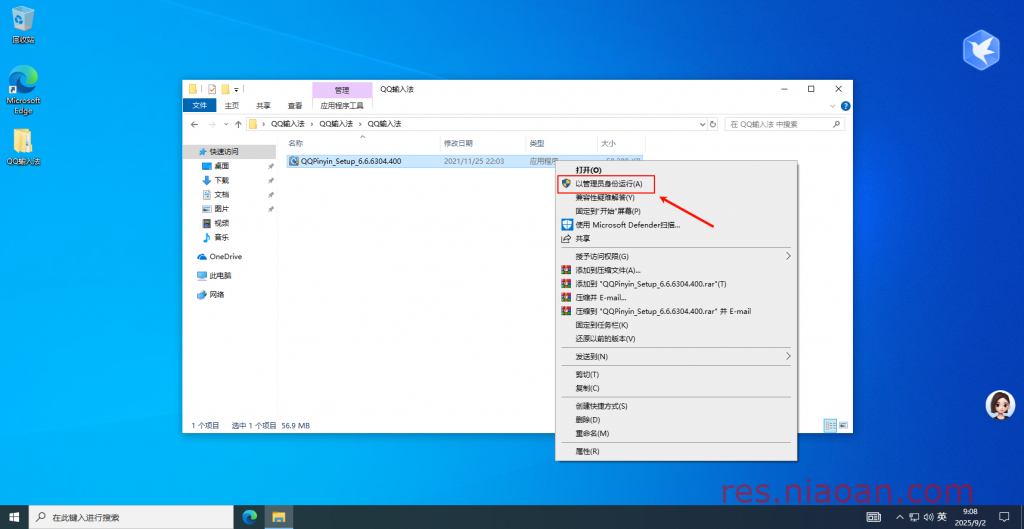Image resolution: width=1024 pixels, height=529 pixels.
Task: Choose 剪切(T) in the context menu
Action: coord(676,374)
